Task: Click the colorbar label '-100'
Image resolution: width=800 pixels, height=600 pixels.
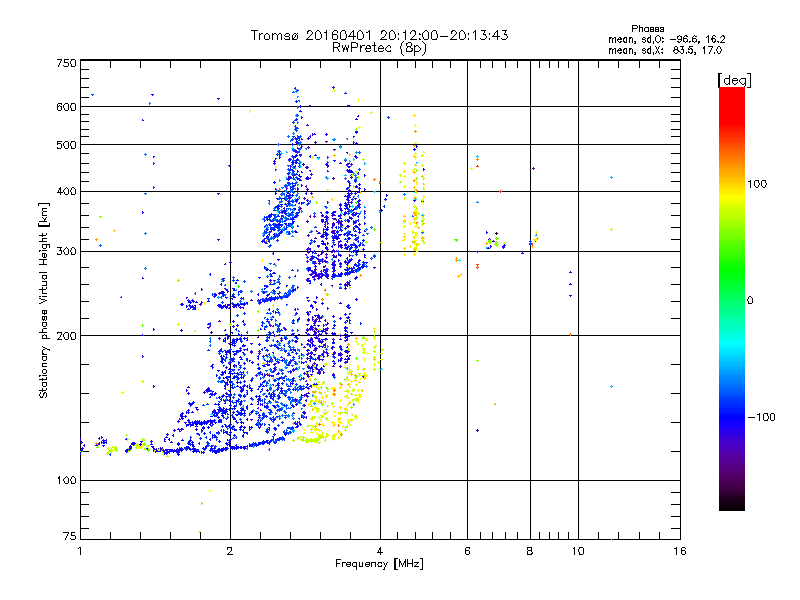Action: [x=761, y=417]
